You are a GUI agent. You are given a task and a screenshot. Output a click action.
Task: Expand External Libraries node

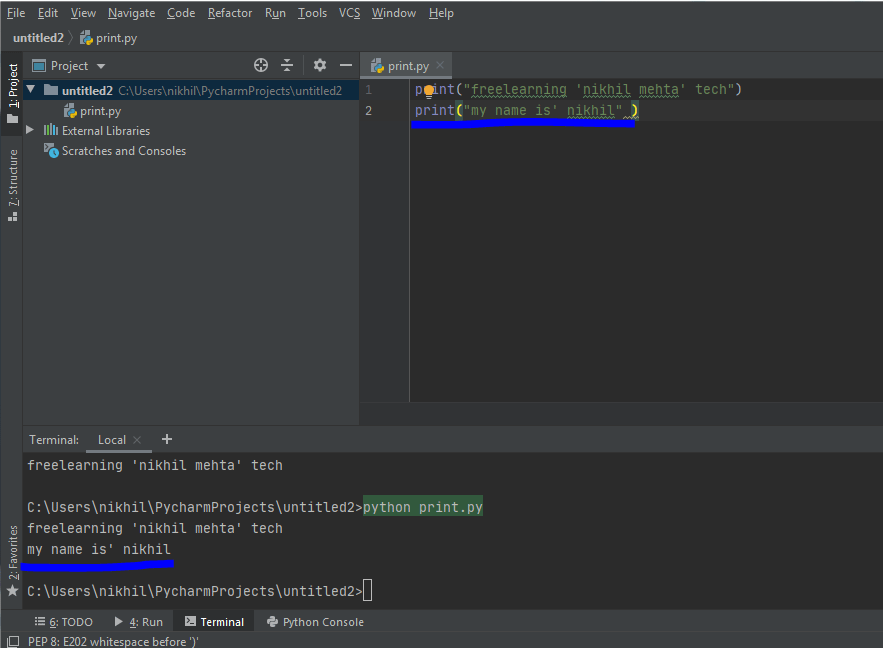click(30, 130)
